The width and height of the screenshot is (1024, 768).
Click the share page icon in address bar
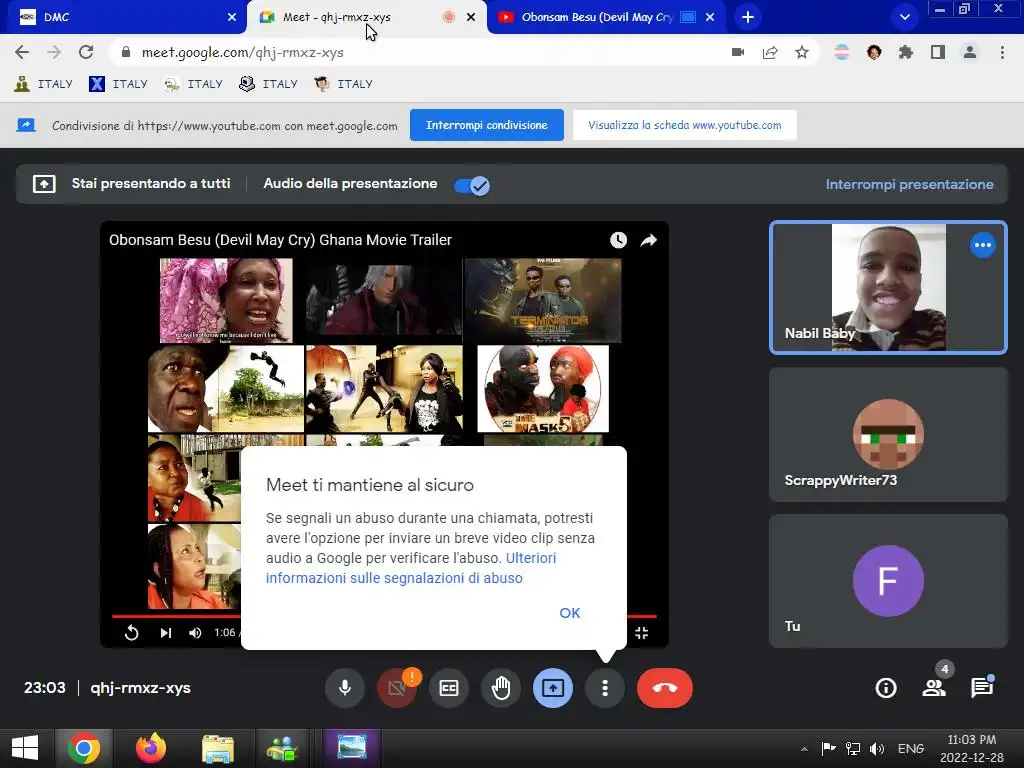(x=770, y=52)
